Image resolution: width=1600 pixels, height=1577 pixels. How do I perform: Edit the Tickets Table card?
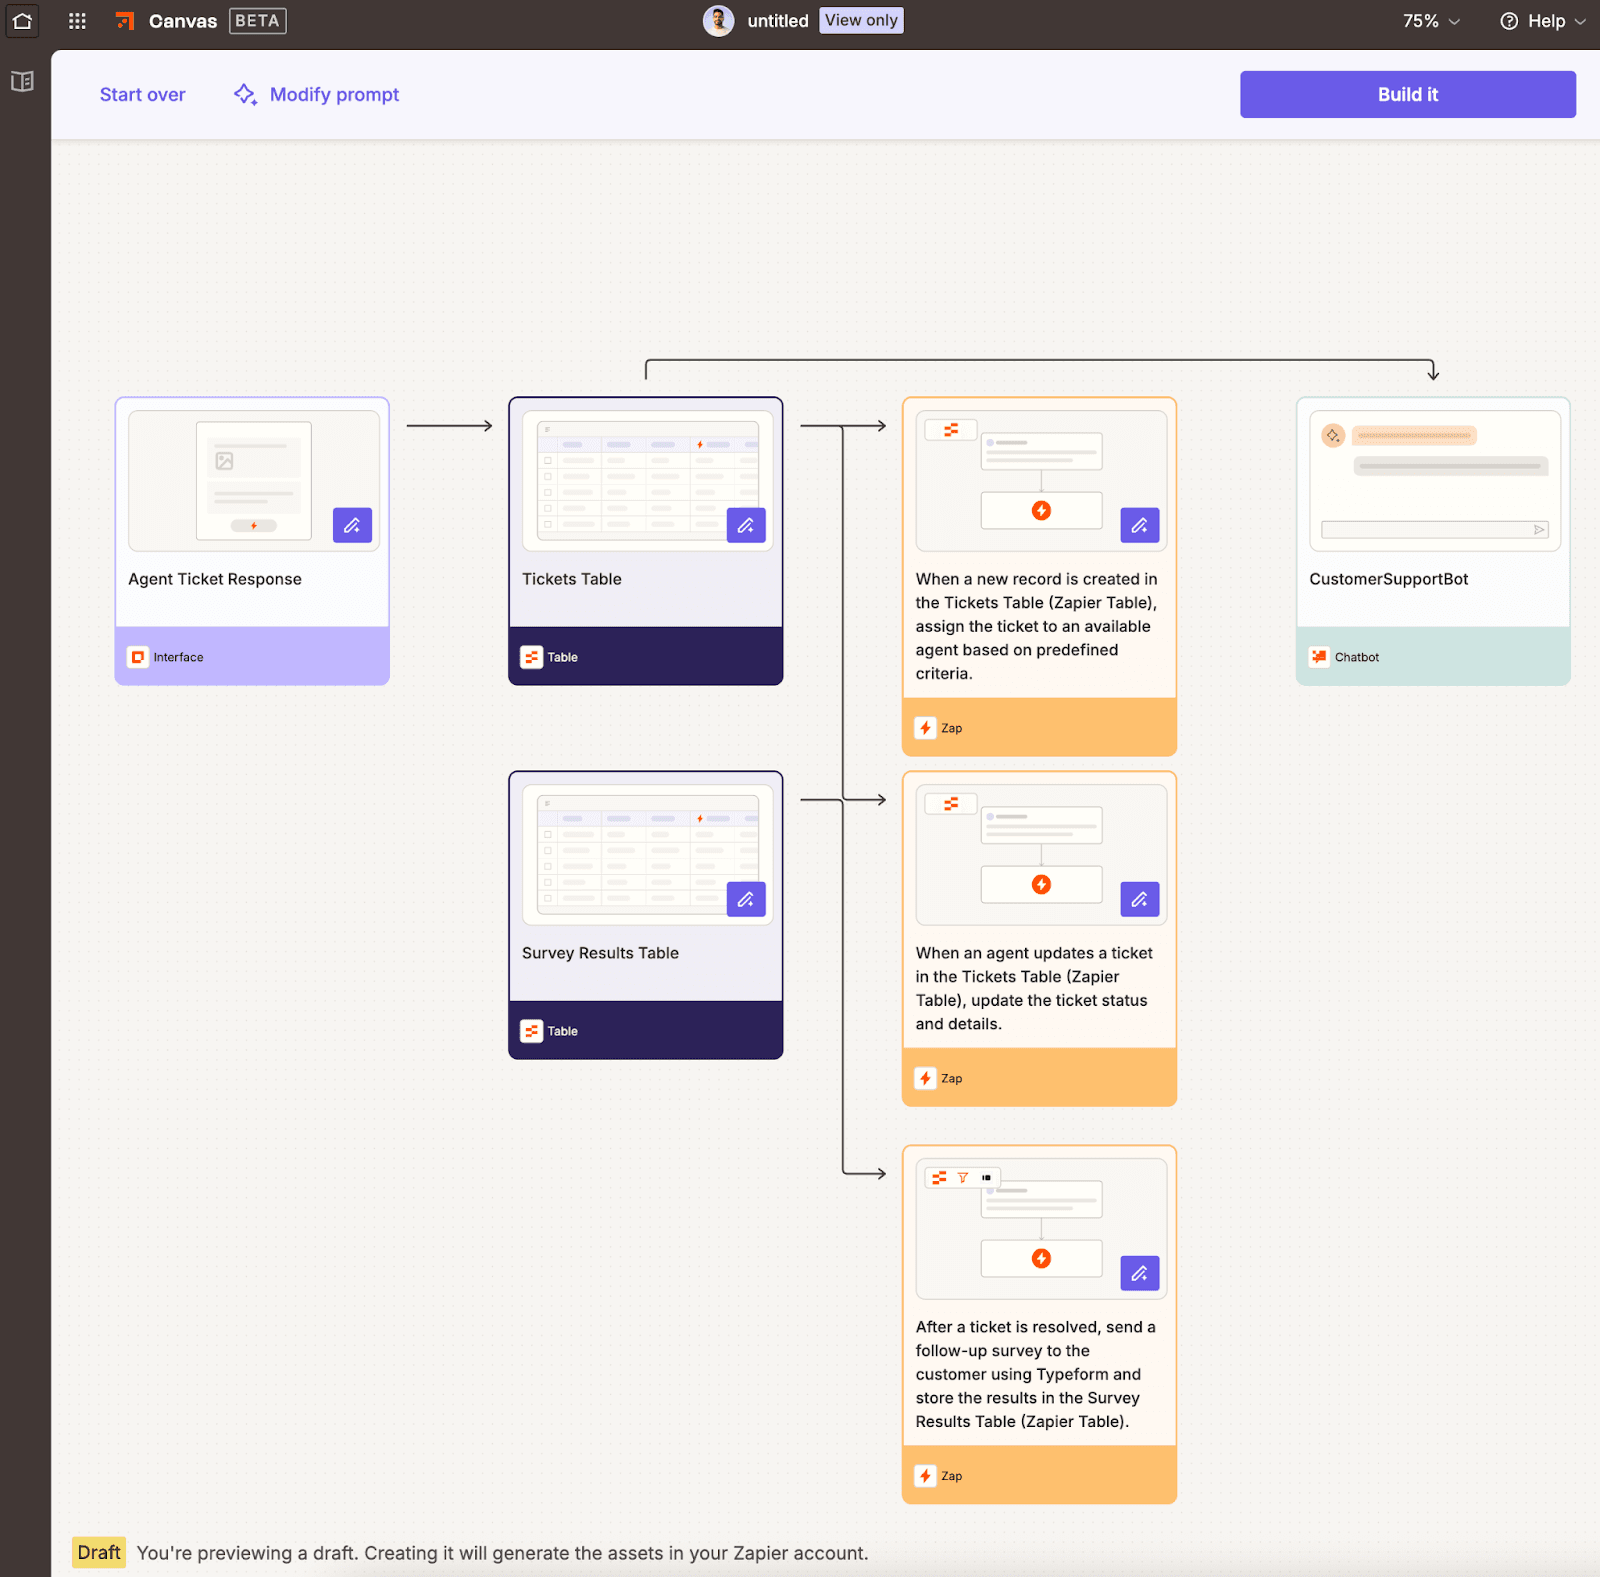point(746,525)
